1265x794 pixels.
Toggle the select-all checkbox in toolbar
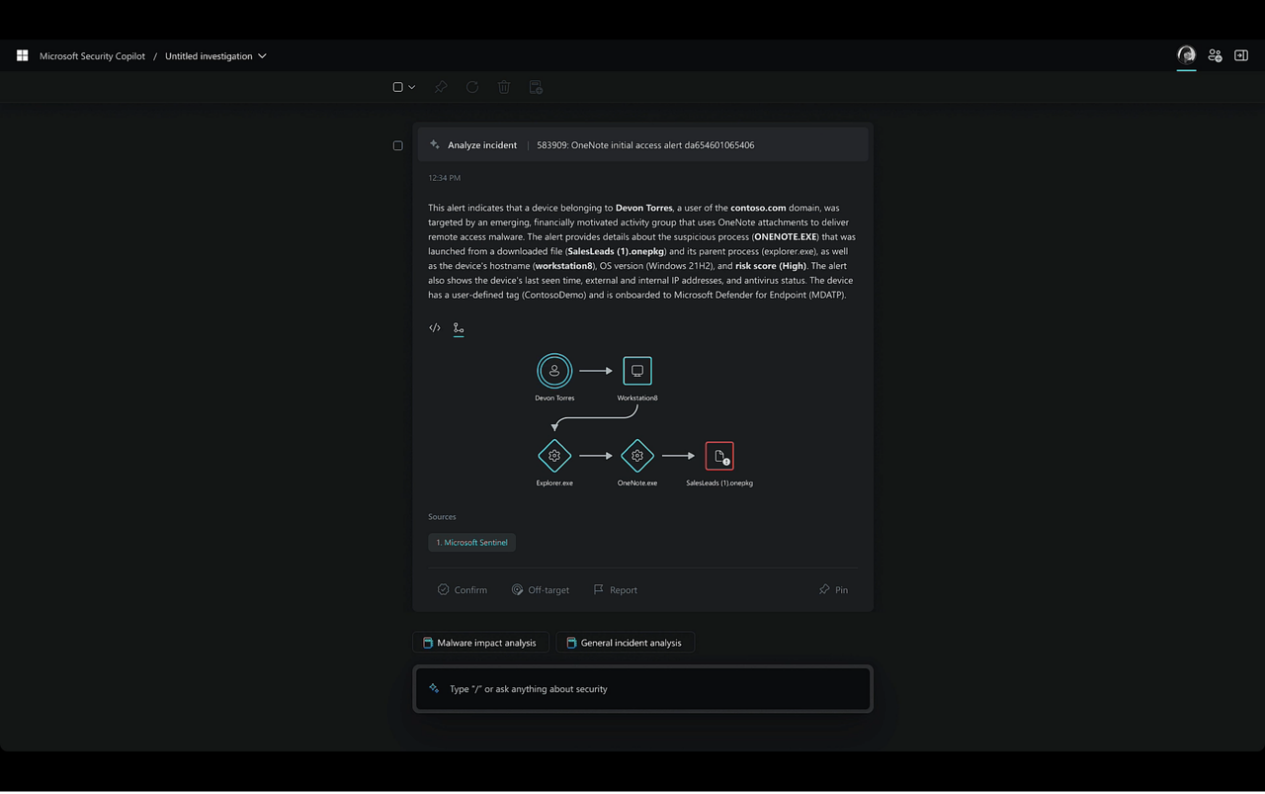pyautogui.click(x=398, y=87)
